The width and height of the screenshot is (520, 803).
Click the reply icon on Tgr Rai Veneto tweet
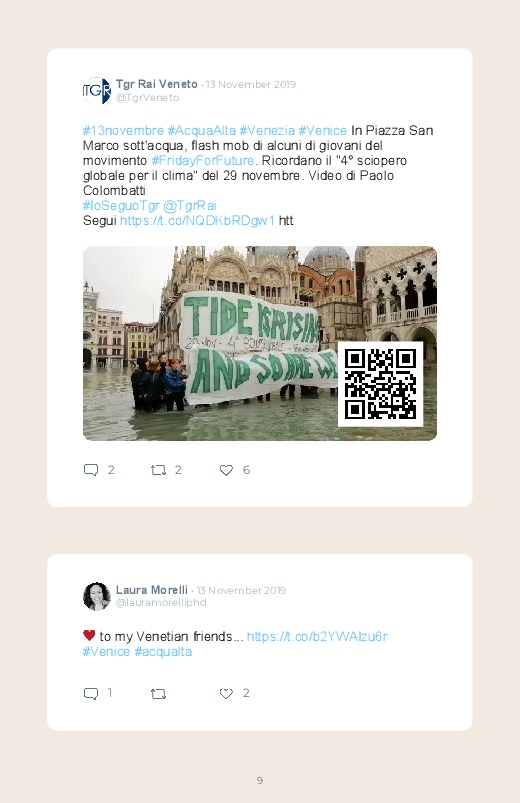click(91, 470)
